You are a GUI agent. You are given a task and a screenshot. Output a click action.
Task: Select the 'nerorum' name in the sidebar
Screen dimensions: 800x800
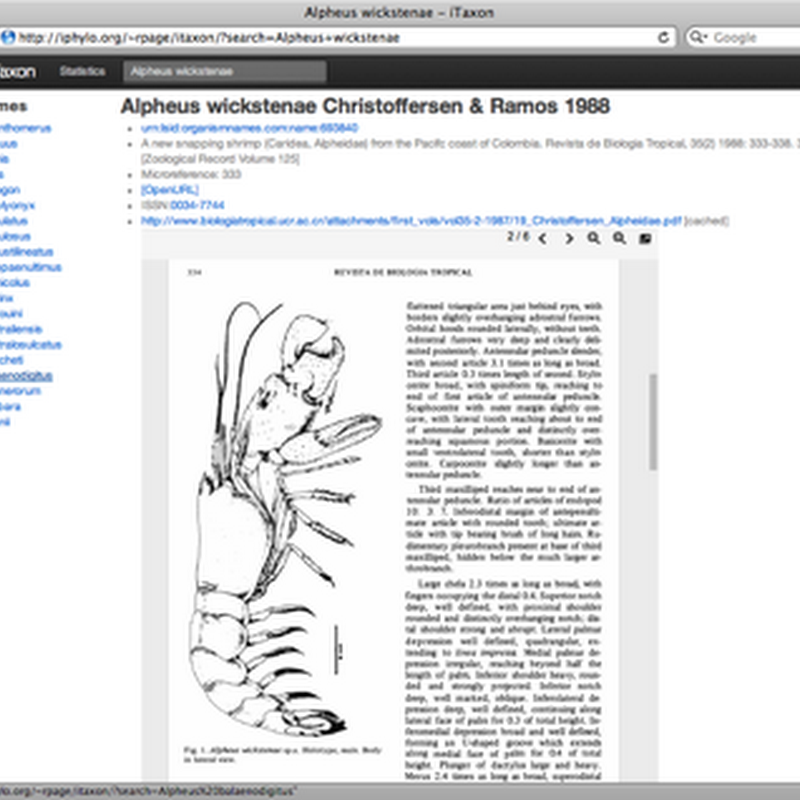click(20, 391)
